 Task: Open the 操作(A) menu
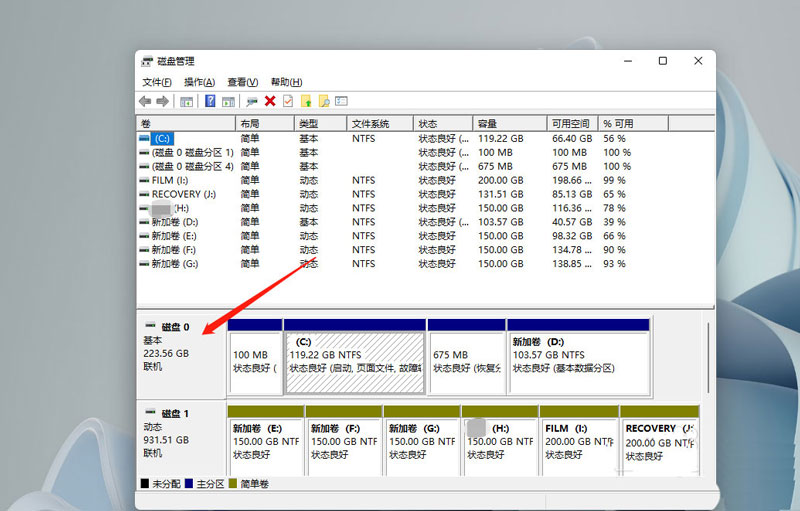coord(199,82)
